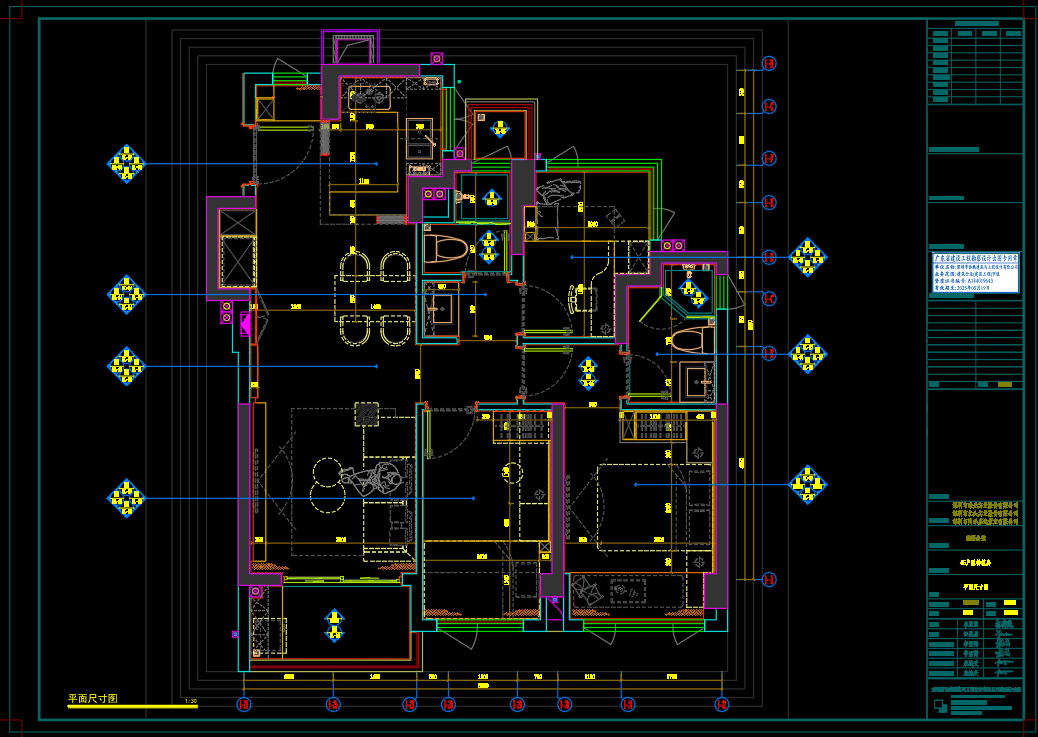The width and height of the screenshot is (1038, 737).
Task: Select the double bed symbol in the top-left bedroom
Action: 370,160
